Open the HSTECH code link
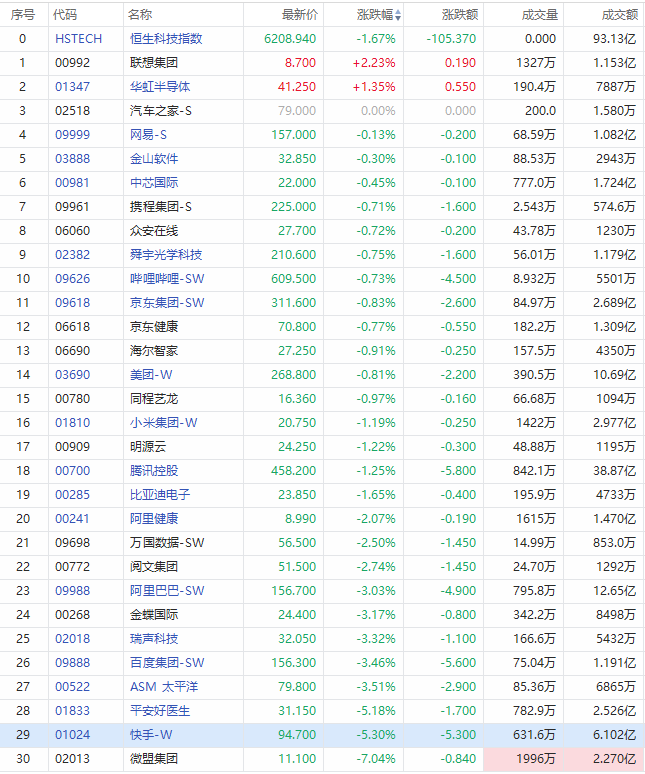This screenshot has height=774, width=645. click(x=78, y=39)
